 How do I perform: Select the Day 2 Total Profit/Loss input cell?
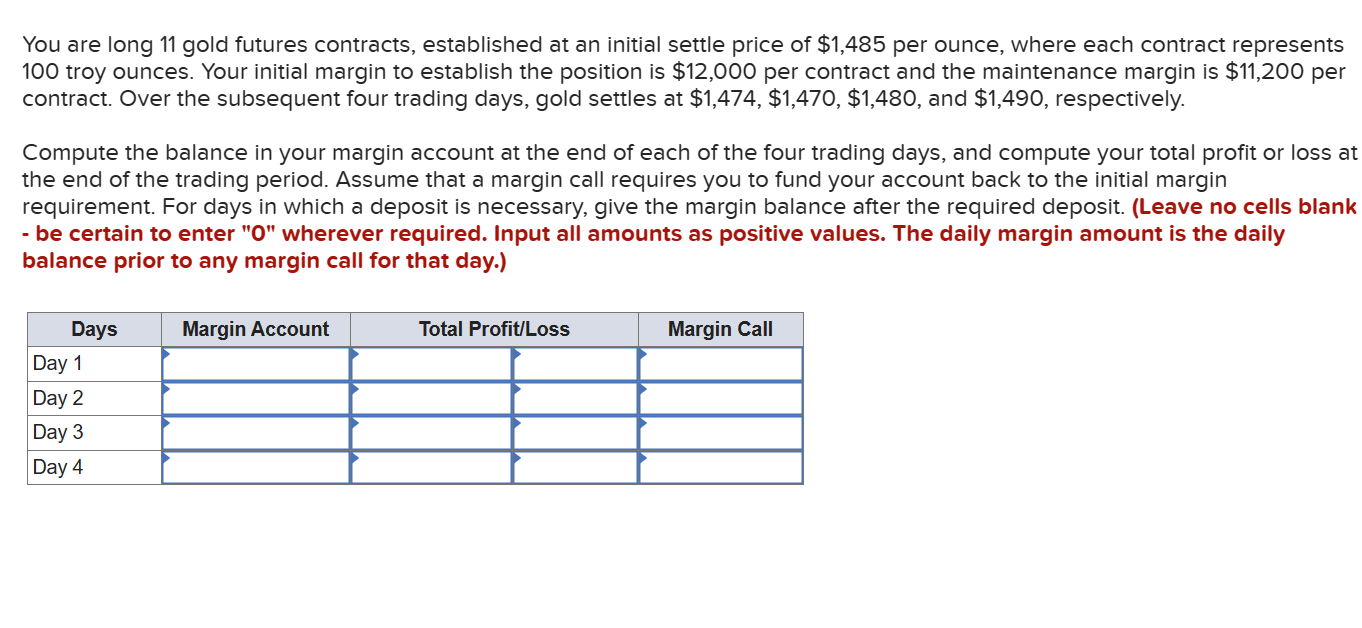(430, 398)
